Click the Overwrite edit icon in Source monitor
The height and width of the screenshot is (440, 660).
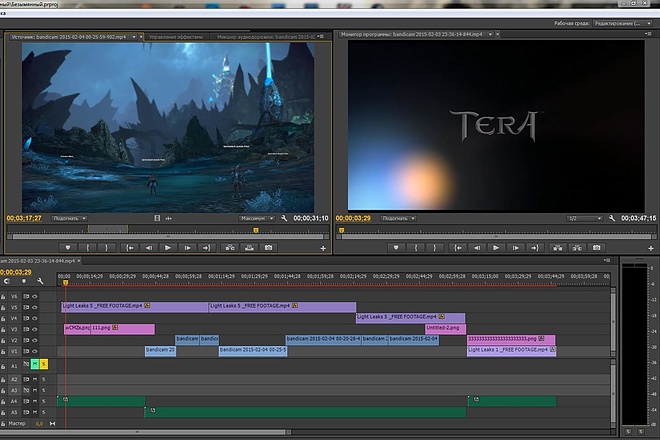coord(249,248)
